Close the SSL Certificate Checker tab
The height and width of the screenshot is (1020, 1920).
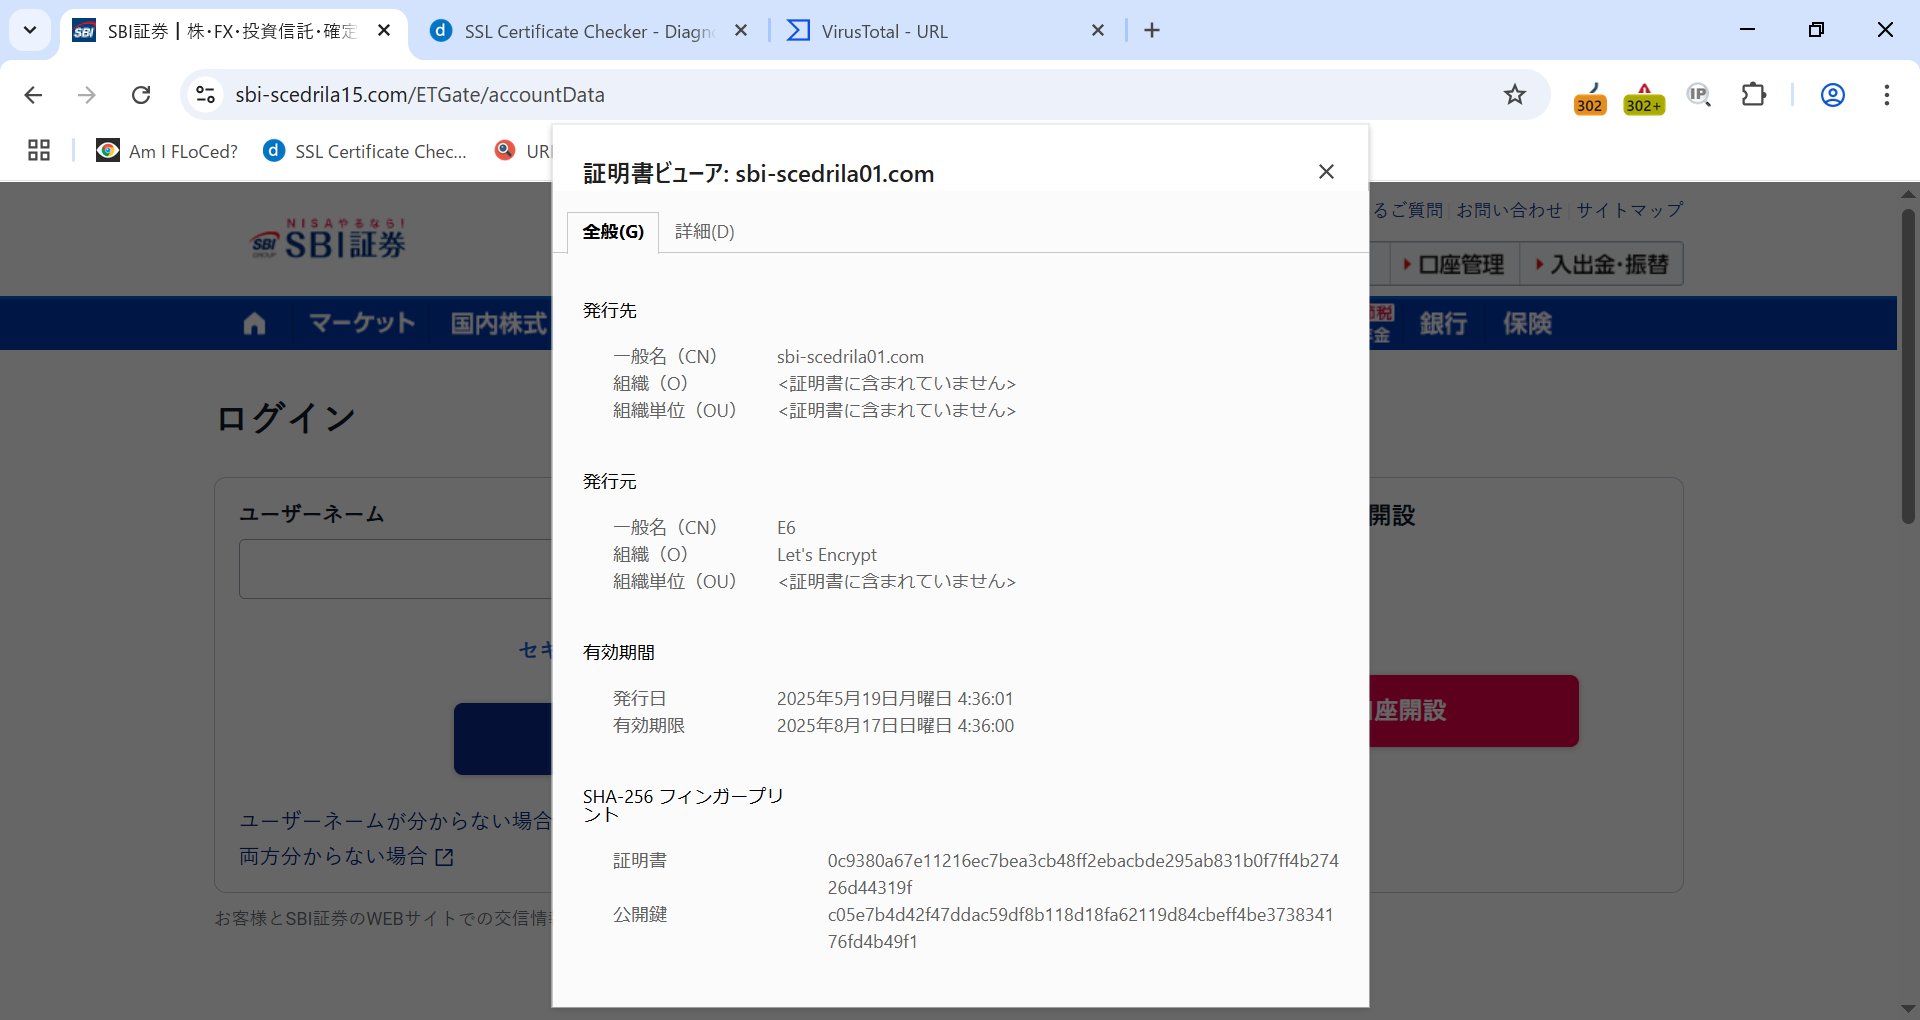741,31
